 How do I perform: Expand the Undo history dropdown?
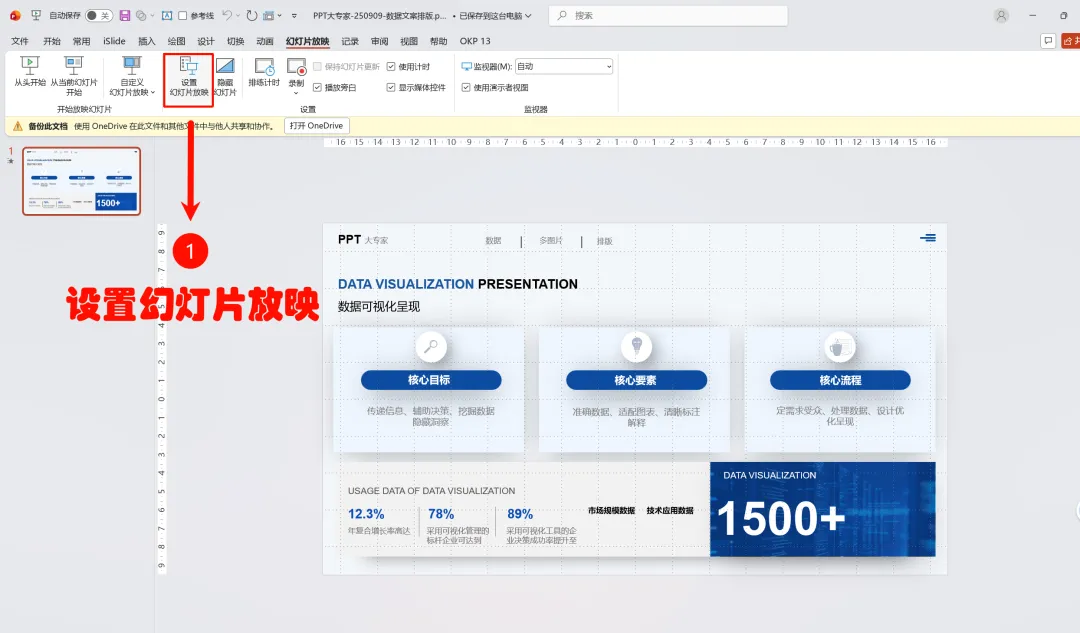[238, 15]
